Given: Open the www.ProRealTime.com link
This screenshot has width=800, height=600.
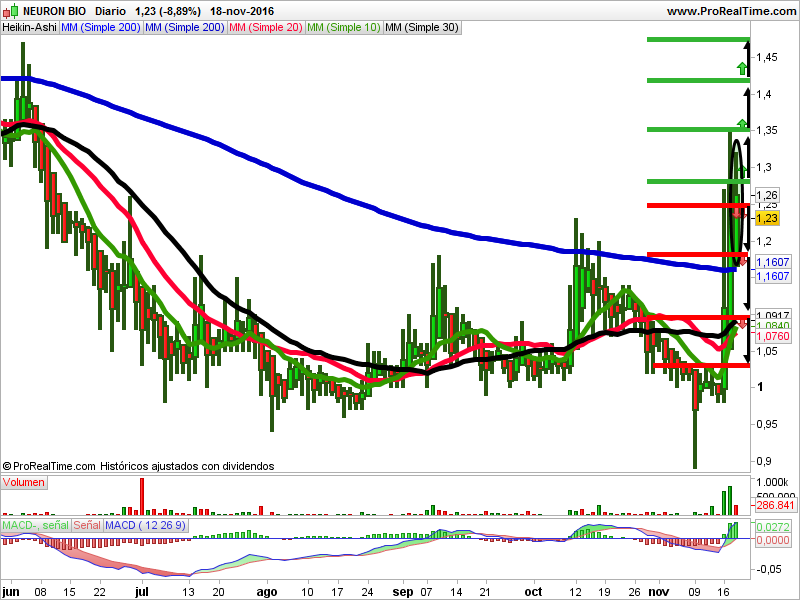Looking at the screenshot, I should pyautogui.click(x=731, y=11).
